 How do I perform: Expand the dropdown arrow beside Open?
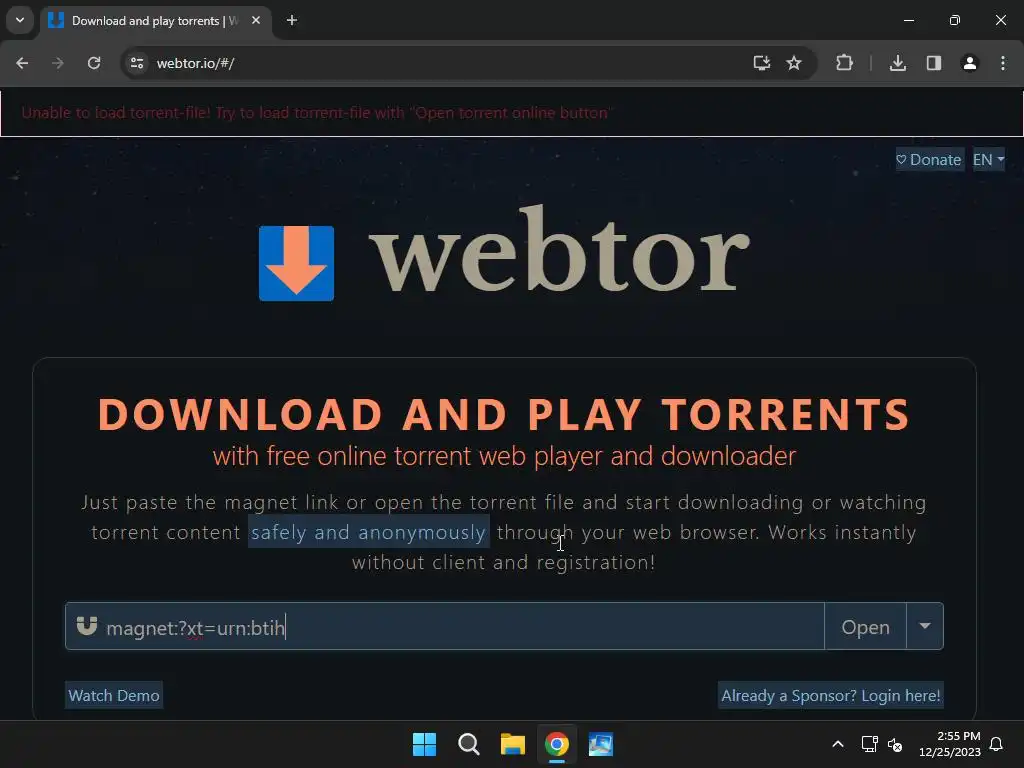[925, 626]
